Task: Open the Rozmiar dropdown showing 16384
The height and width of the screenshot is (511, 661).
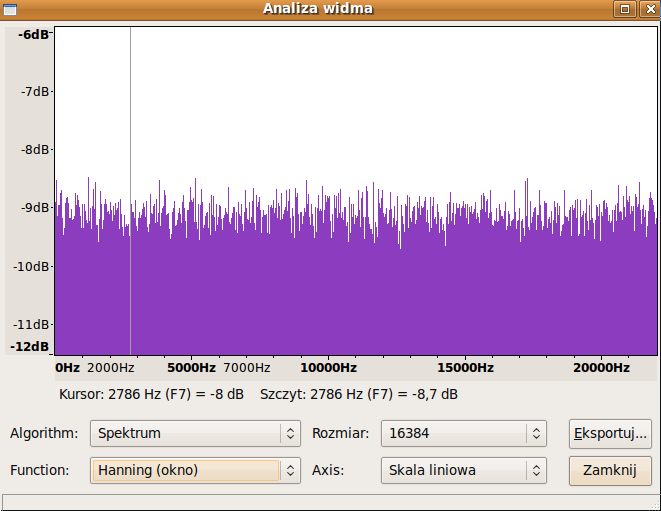Action: point(464,433)
